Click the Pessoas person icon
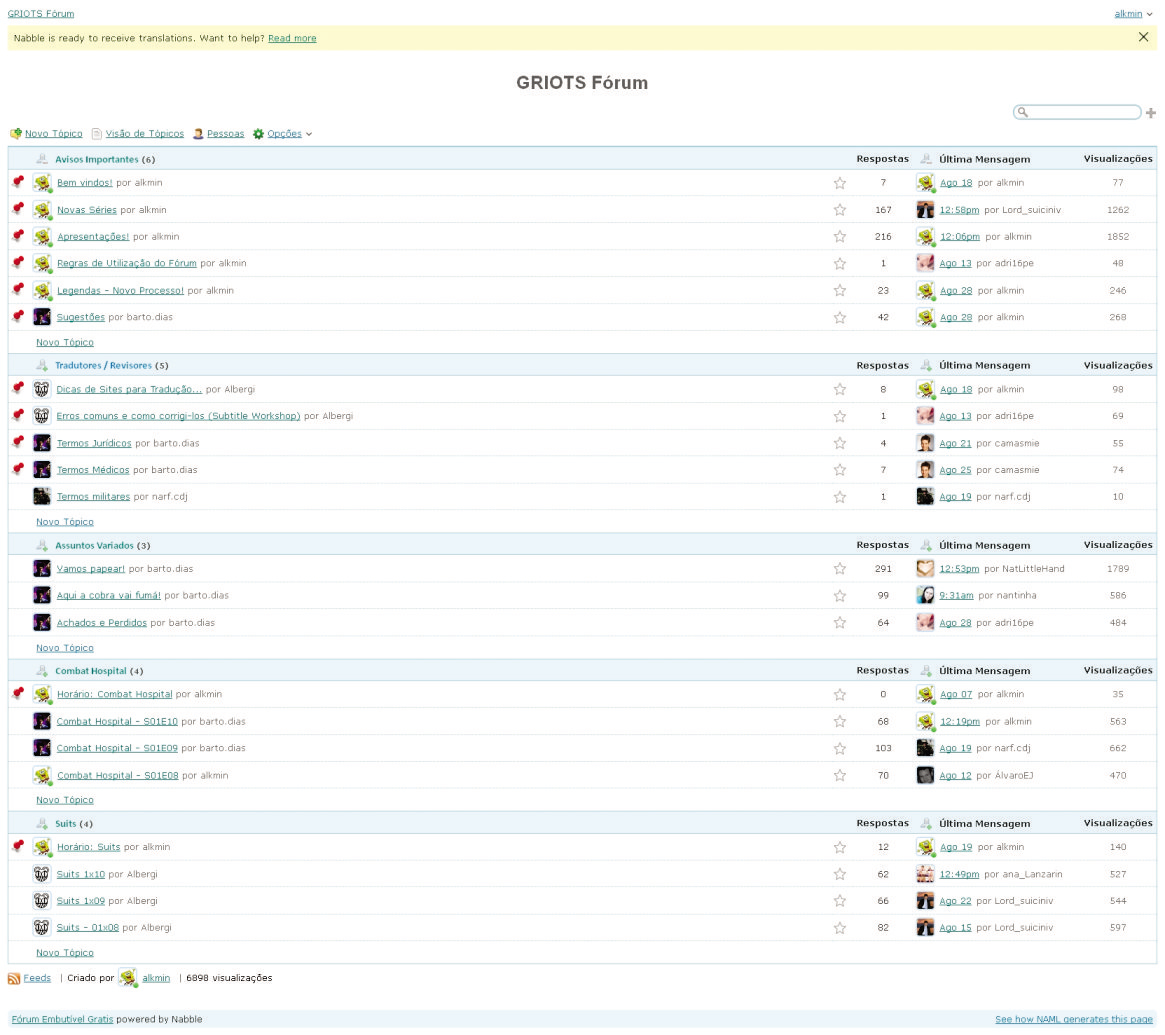Screen dimensions: 1165x1035 click(x=198, y=134)
